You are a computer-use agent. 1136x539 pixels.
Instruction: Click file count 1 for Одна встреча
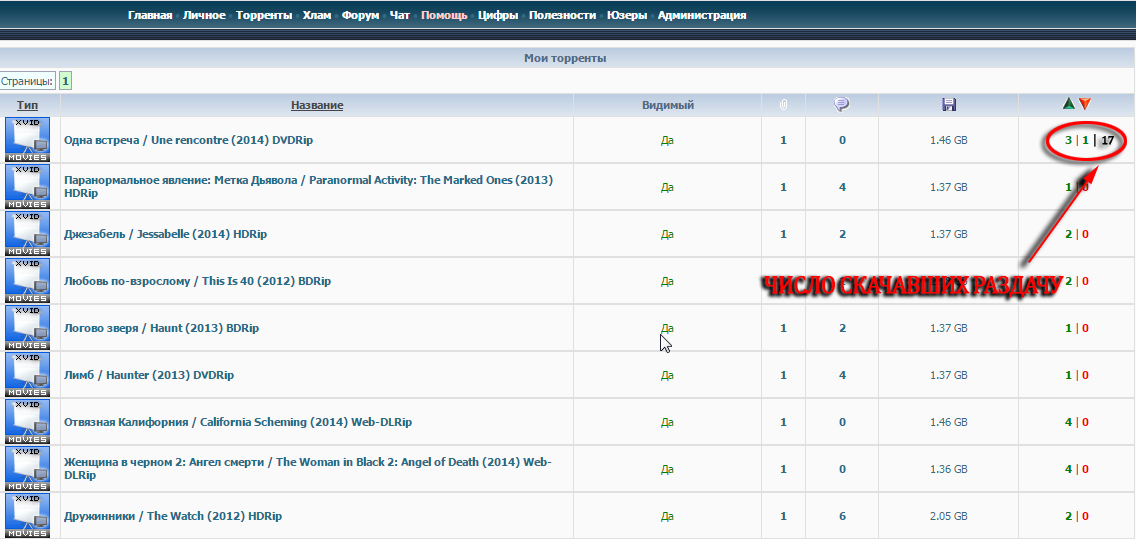coord(783,140)
